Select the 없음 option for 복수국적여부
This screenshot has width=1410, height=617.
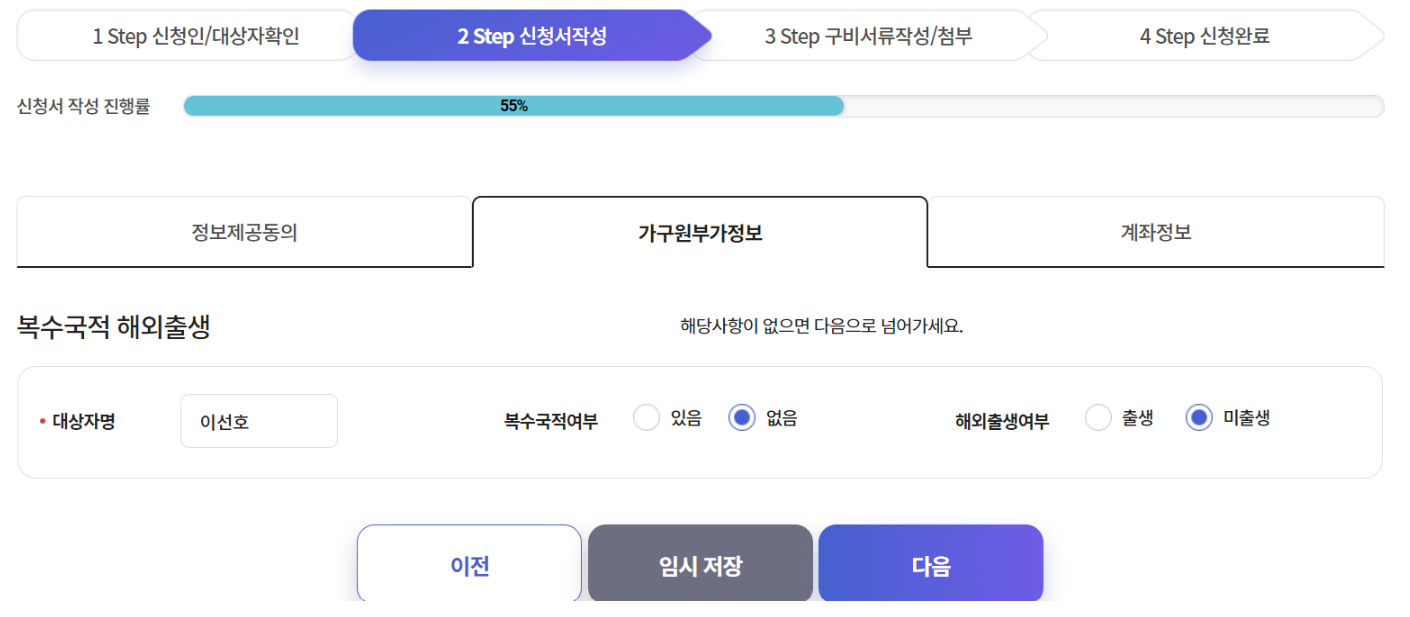click(742, 418)
